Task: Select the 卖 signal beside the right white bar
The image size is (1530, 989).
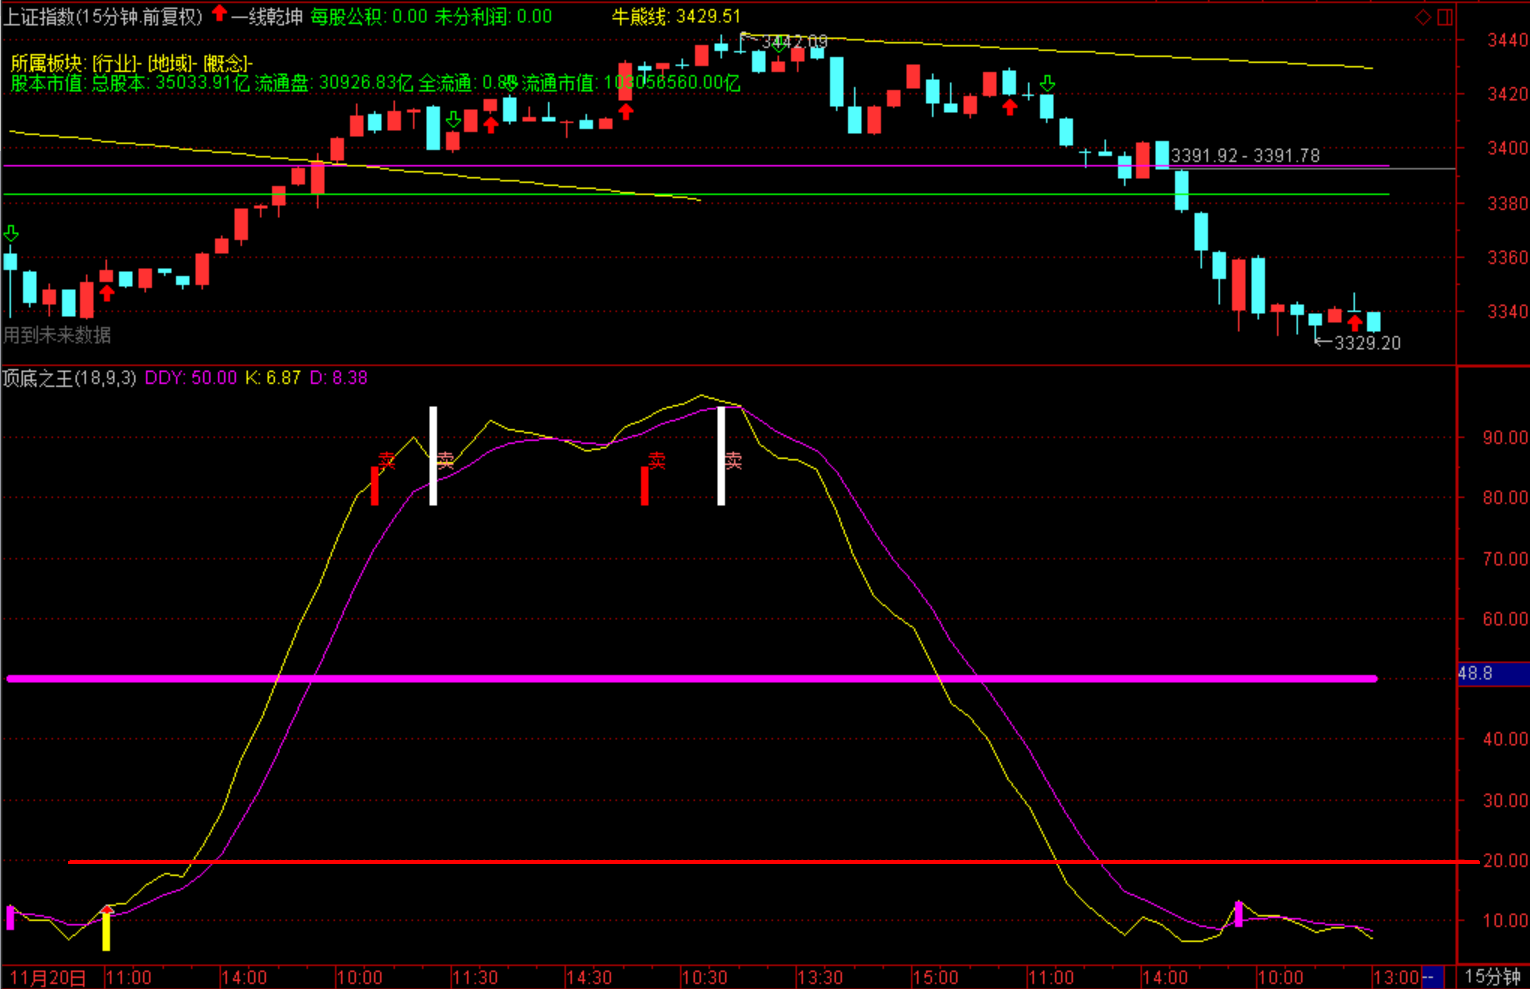Action: click(x=733, y=460)
